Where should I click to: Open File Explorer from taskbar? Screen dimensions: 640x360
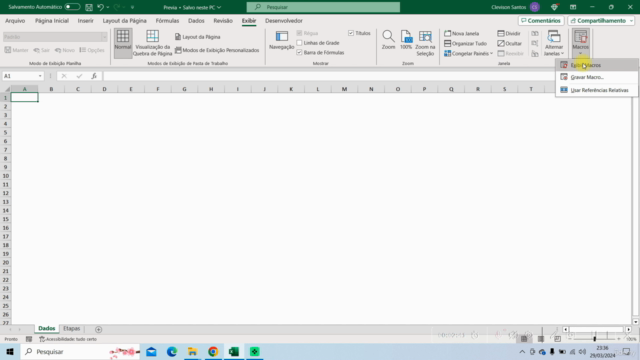192,351
